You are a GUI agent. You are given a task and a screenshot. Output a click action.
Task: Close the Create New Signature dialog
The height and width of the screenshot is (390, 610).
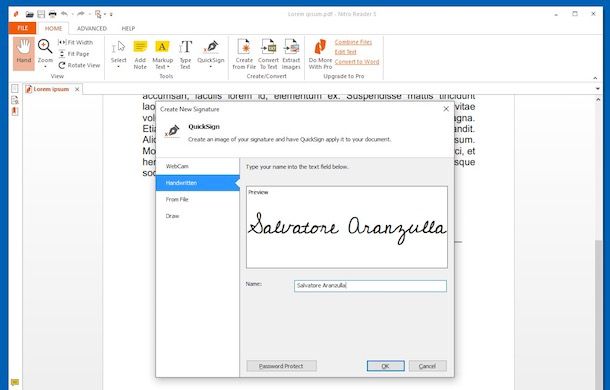pyautogui.click(x=446, y=109)
